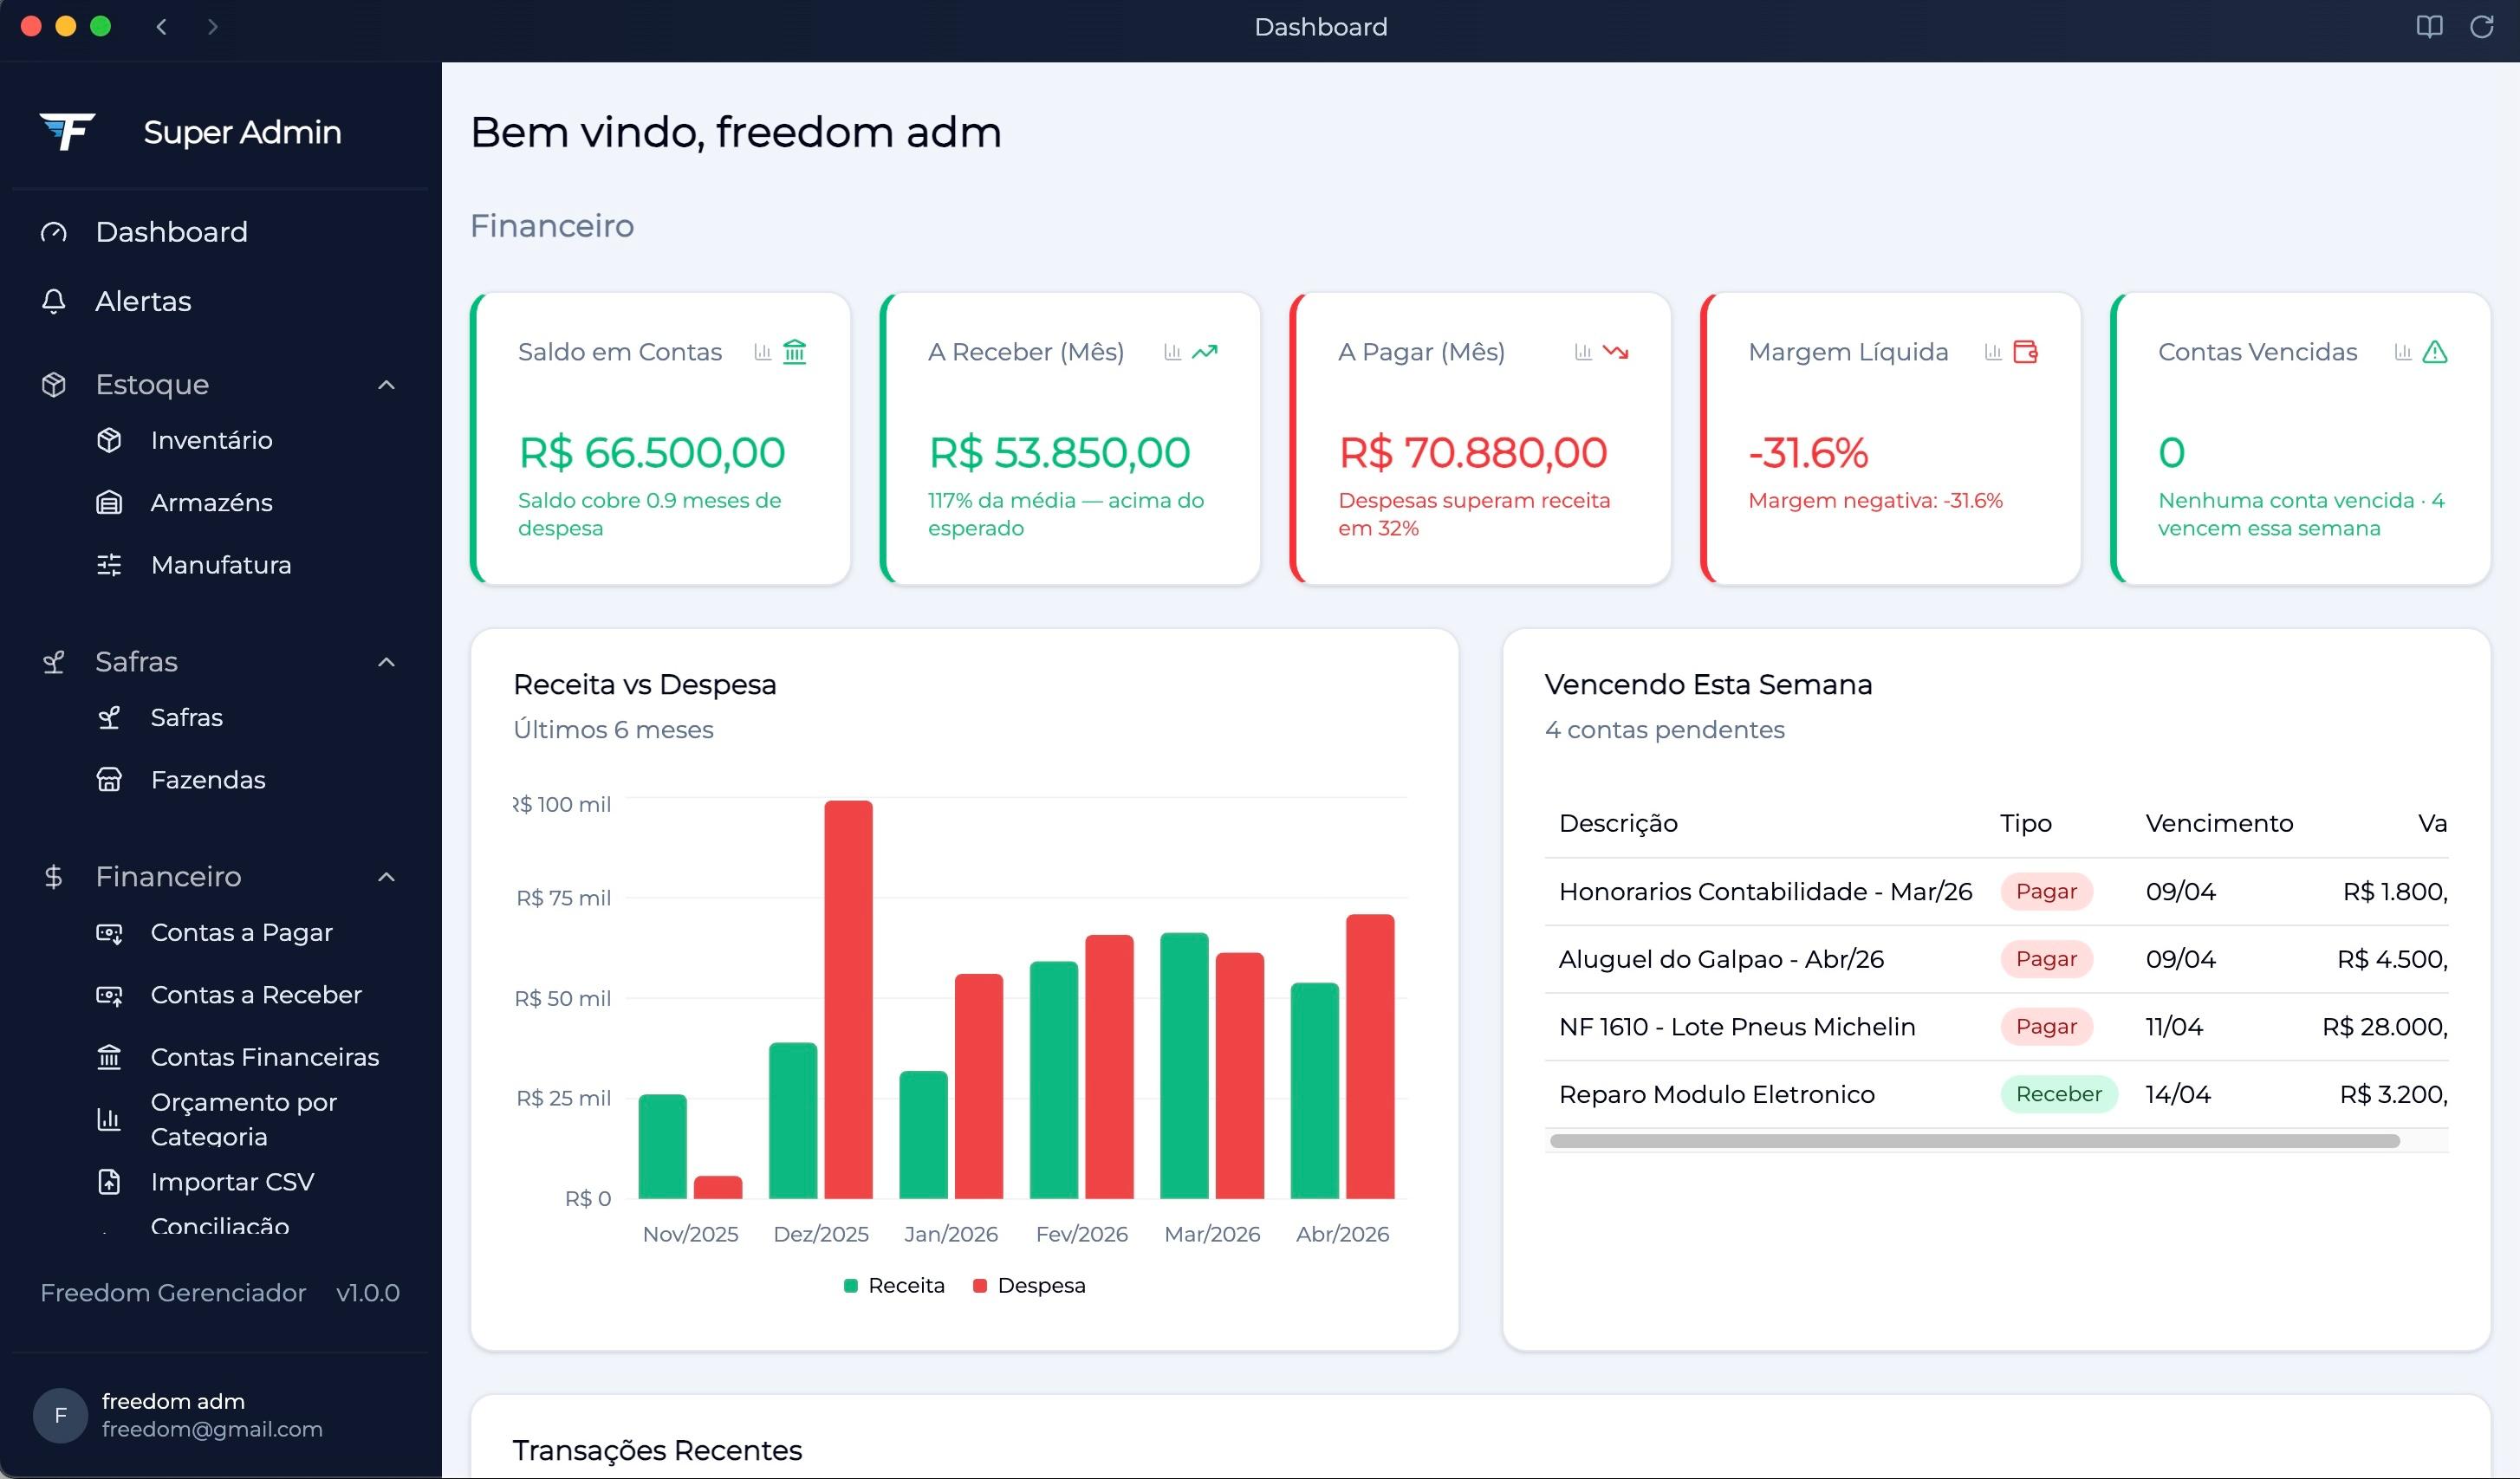Click the Orçamento por Categoria chart icon

(x=109, y=1119)
